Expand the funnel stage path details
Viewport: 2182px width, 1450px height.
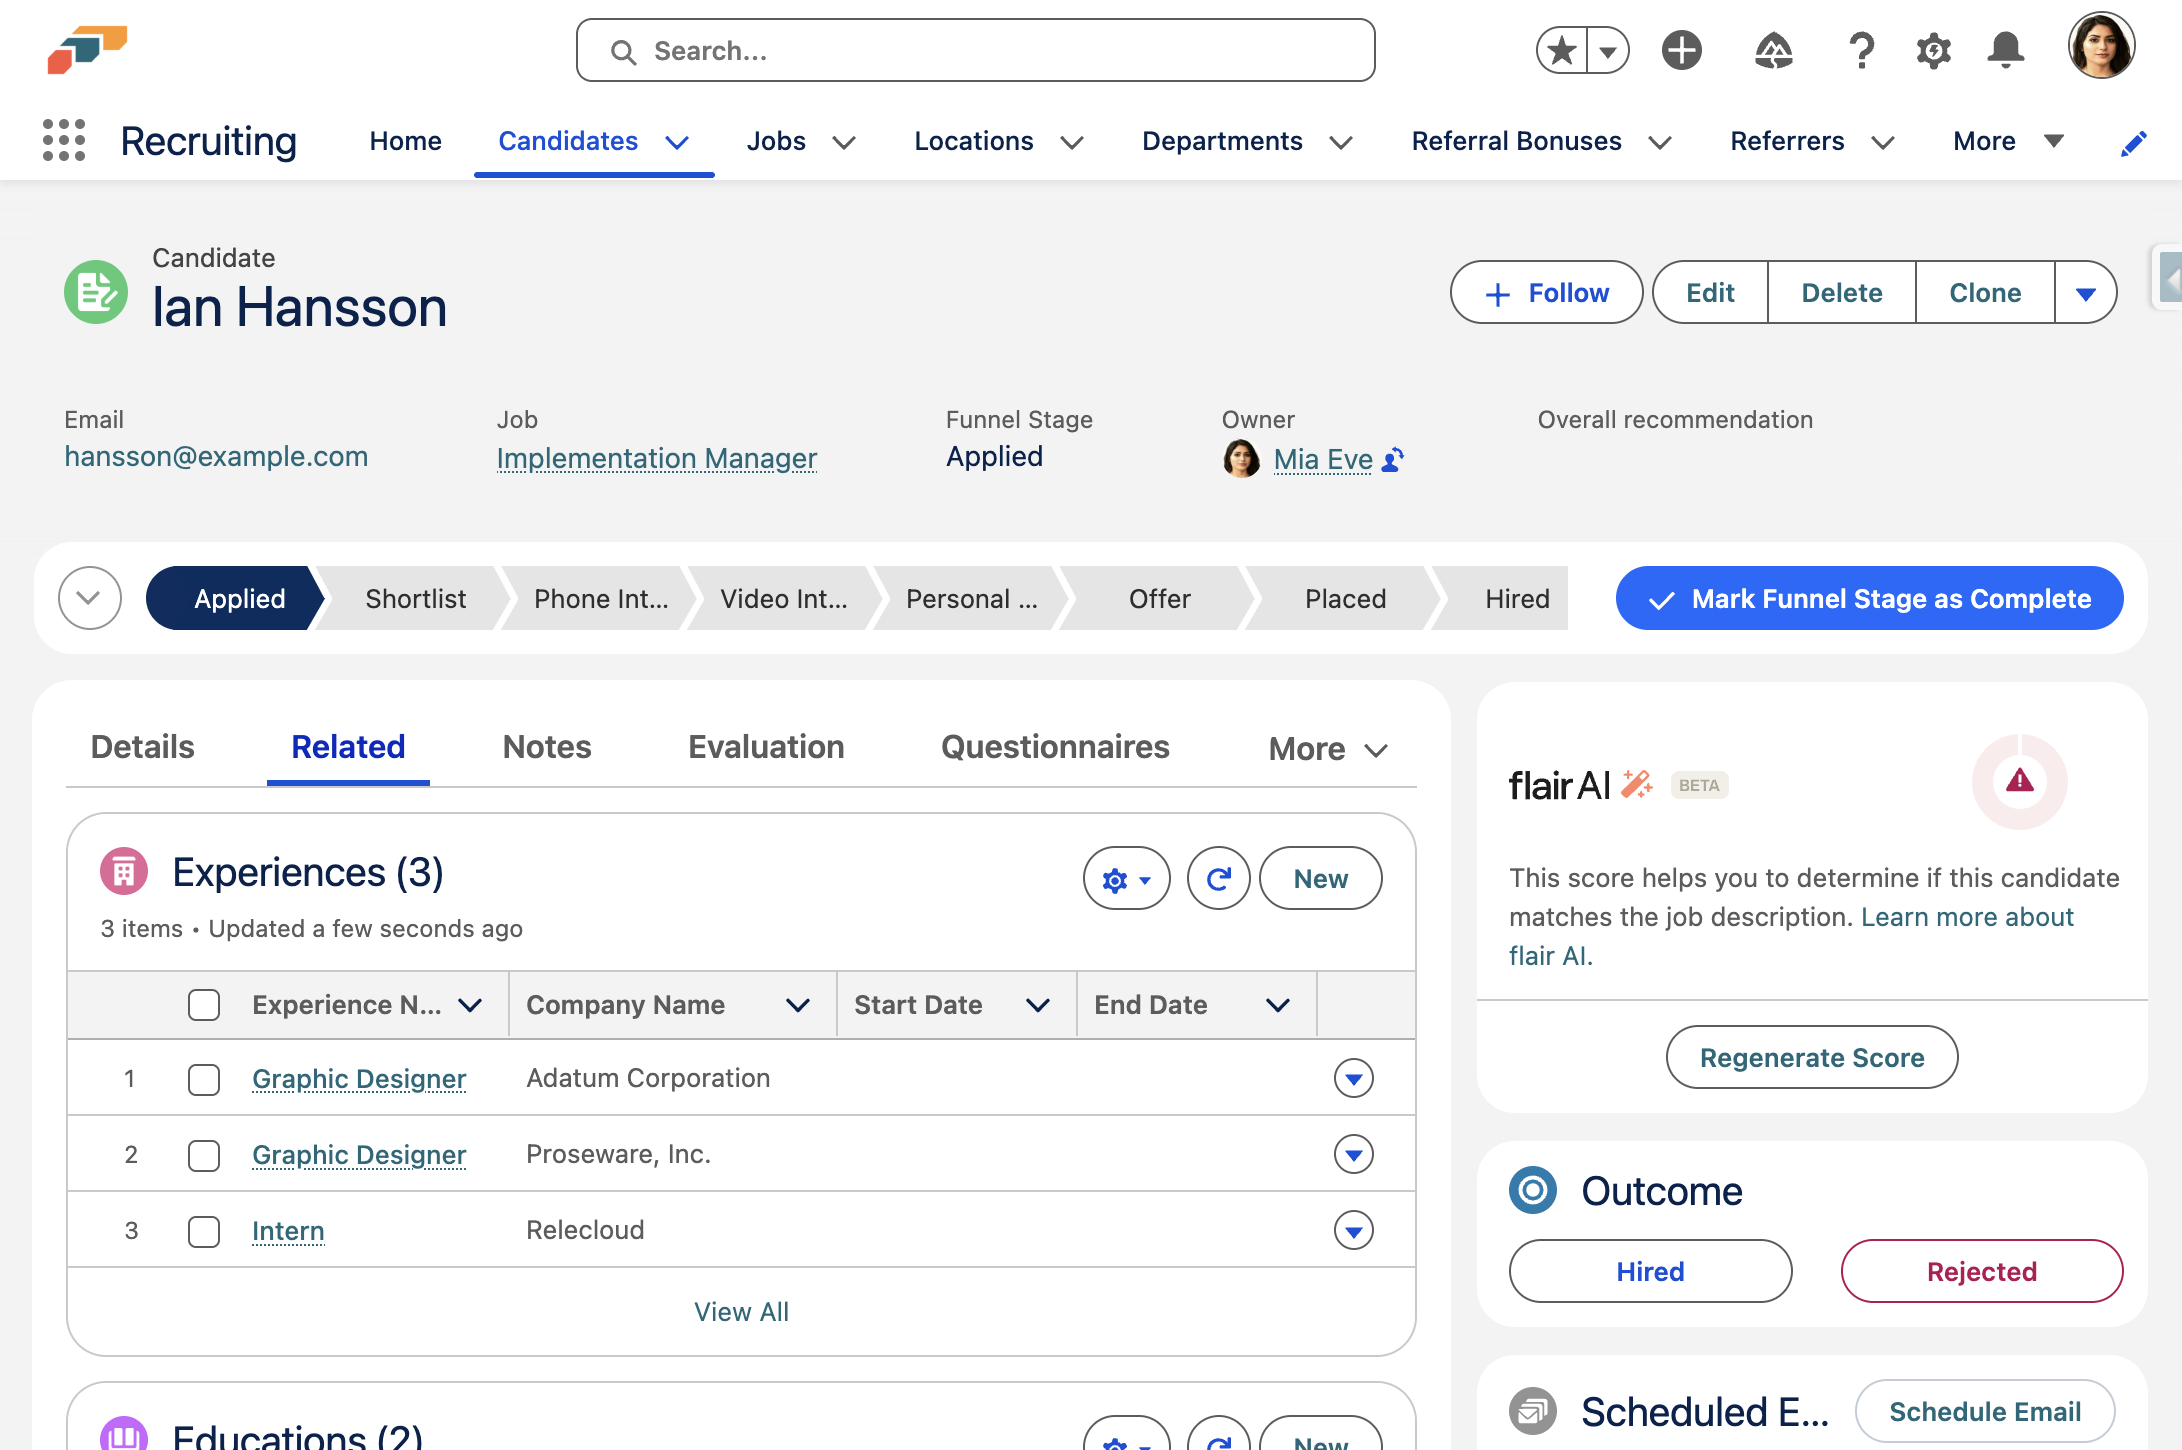pos(90,598)
